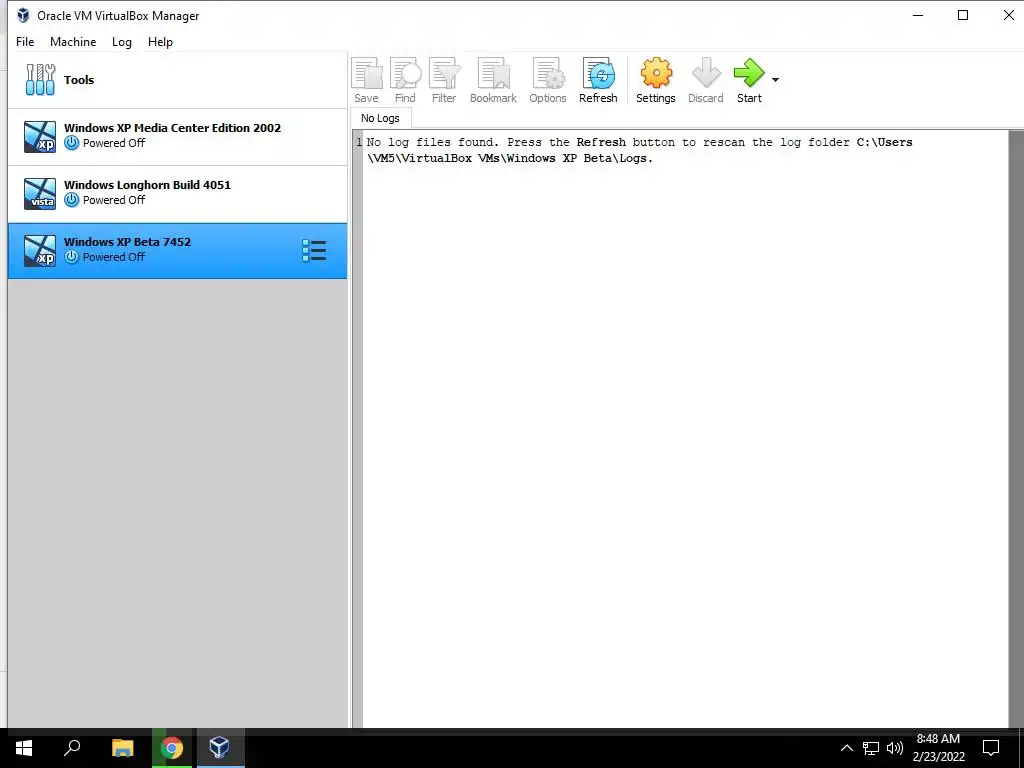Viewport: 1024px width, 768px height.
Task: Refresh the log folder
Action: tap(598, 80)
